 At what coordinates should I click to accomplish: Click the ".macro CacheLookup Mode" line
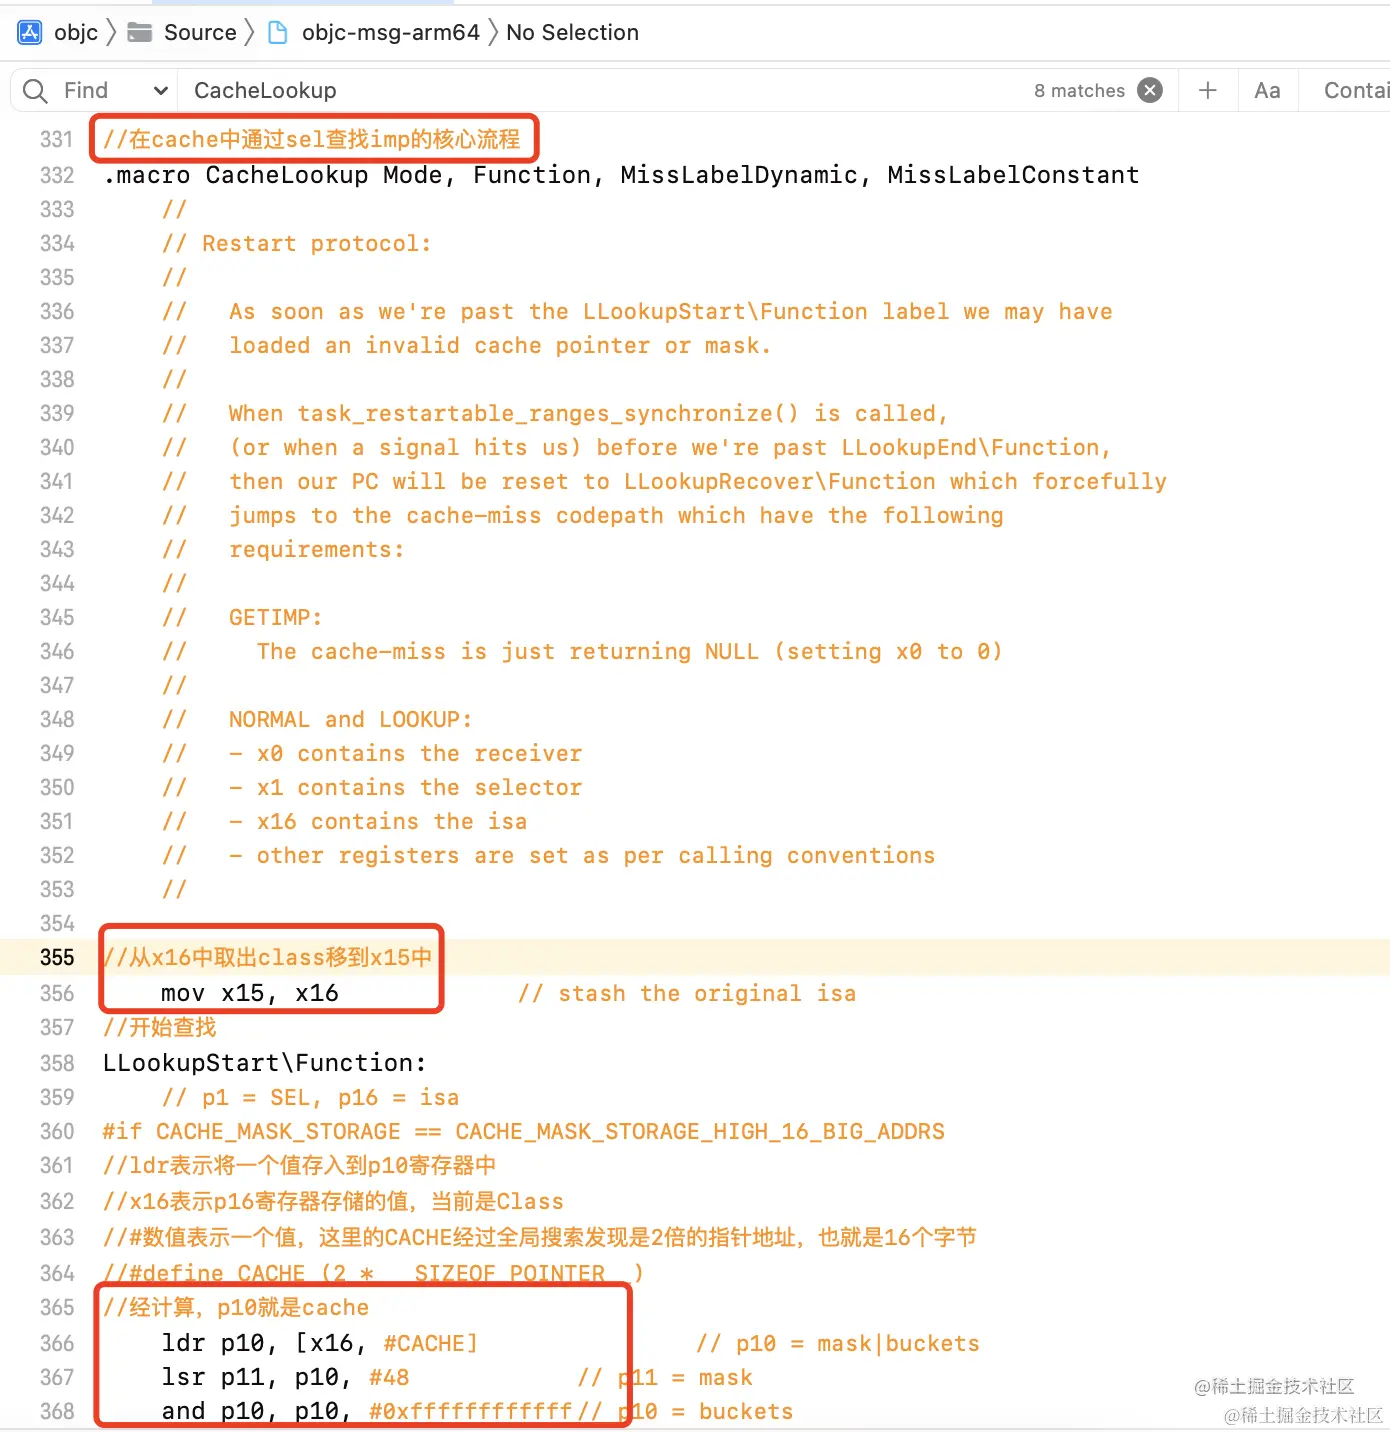coord(621,175)
